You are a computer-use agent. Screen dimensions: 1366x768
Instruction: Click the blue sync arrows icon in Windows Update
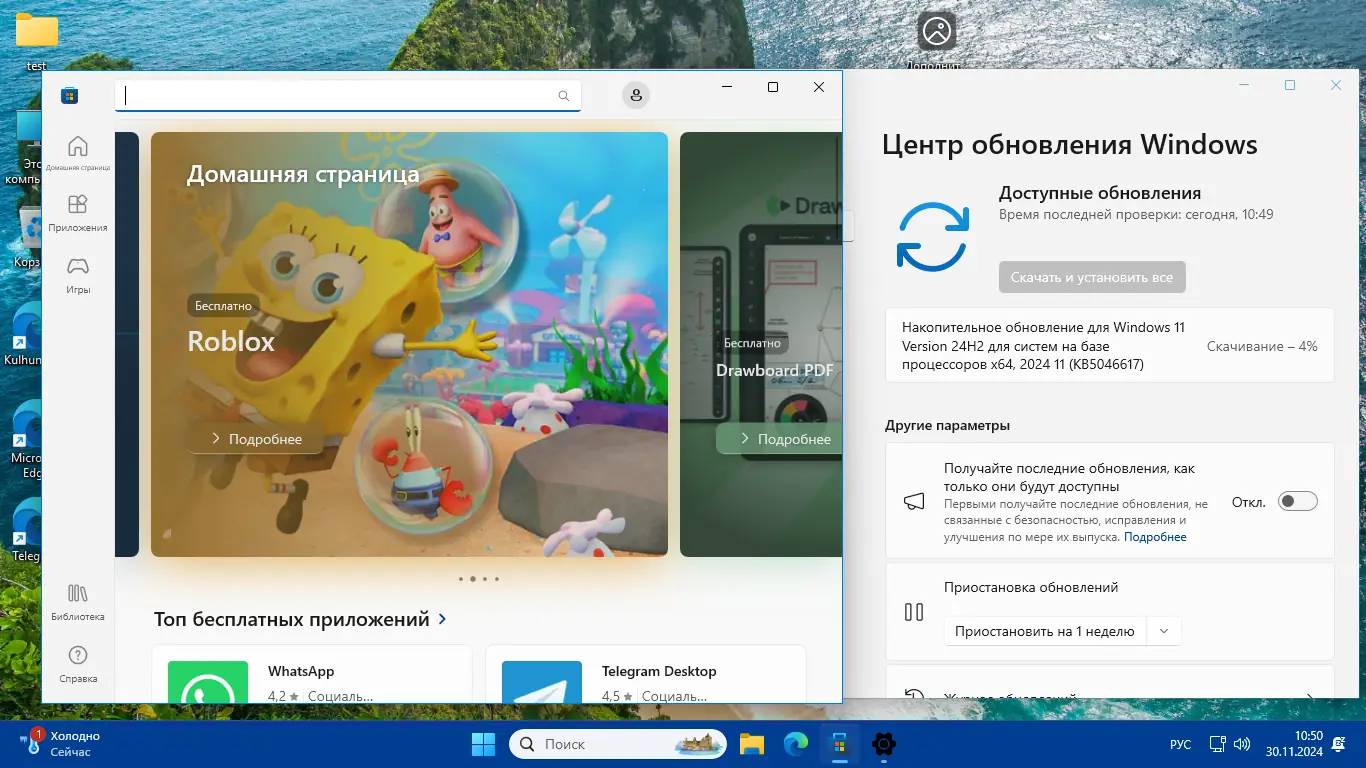(932, 237)
